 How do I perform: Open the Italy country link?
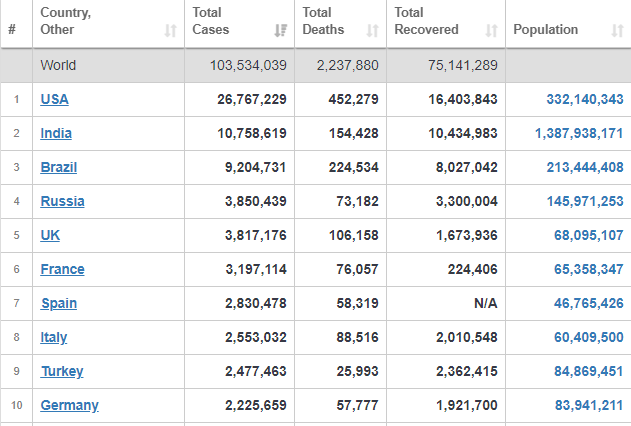click(54, 337)
